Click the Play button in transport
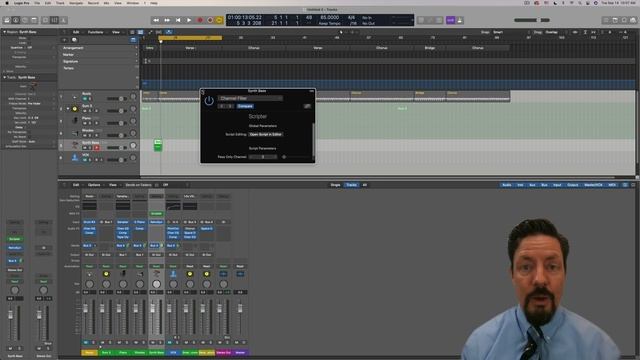Image resolution: width=640 pixels, height=360 pixels. pos(189,20)
